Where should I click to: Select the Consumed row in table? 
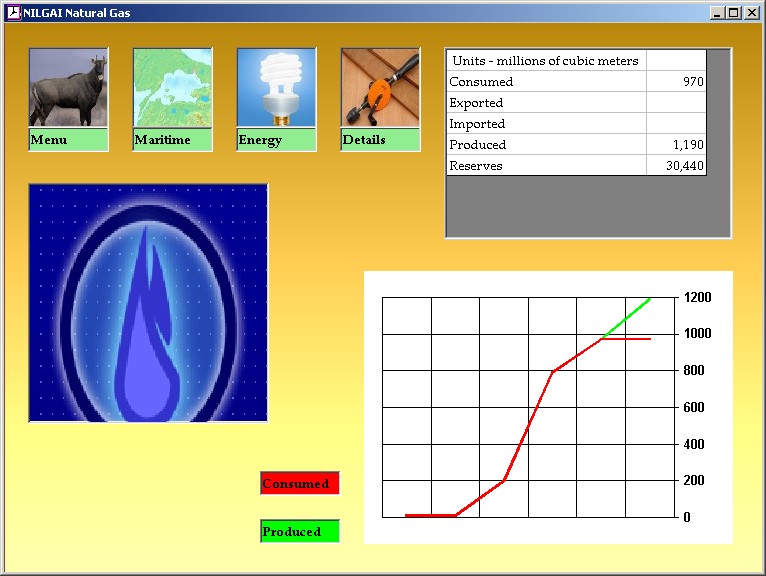pyautogui.click(x=546, y=82)
